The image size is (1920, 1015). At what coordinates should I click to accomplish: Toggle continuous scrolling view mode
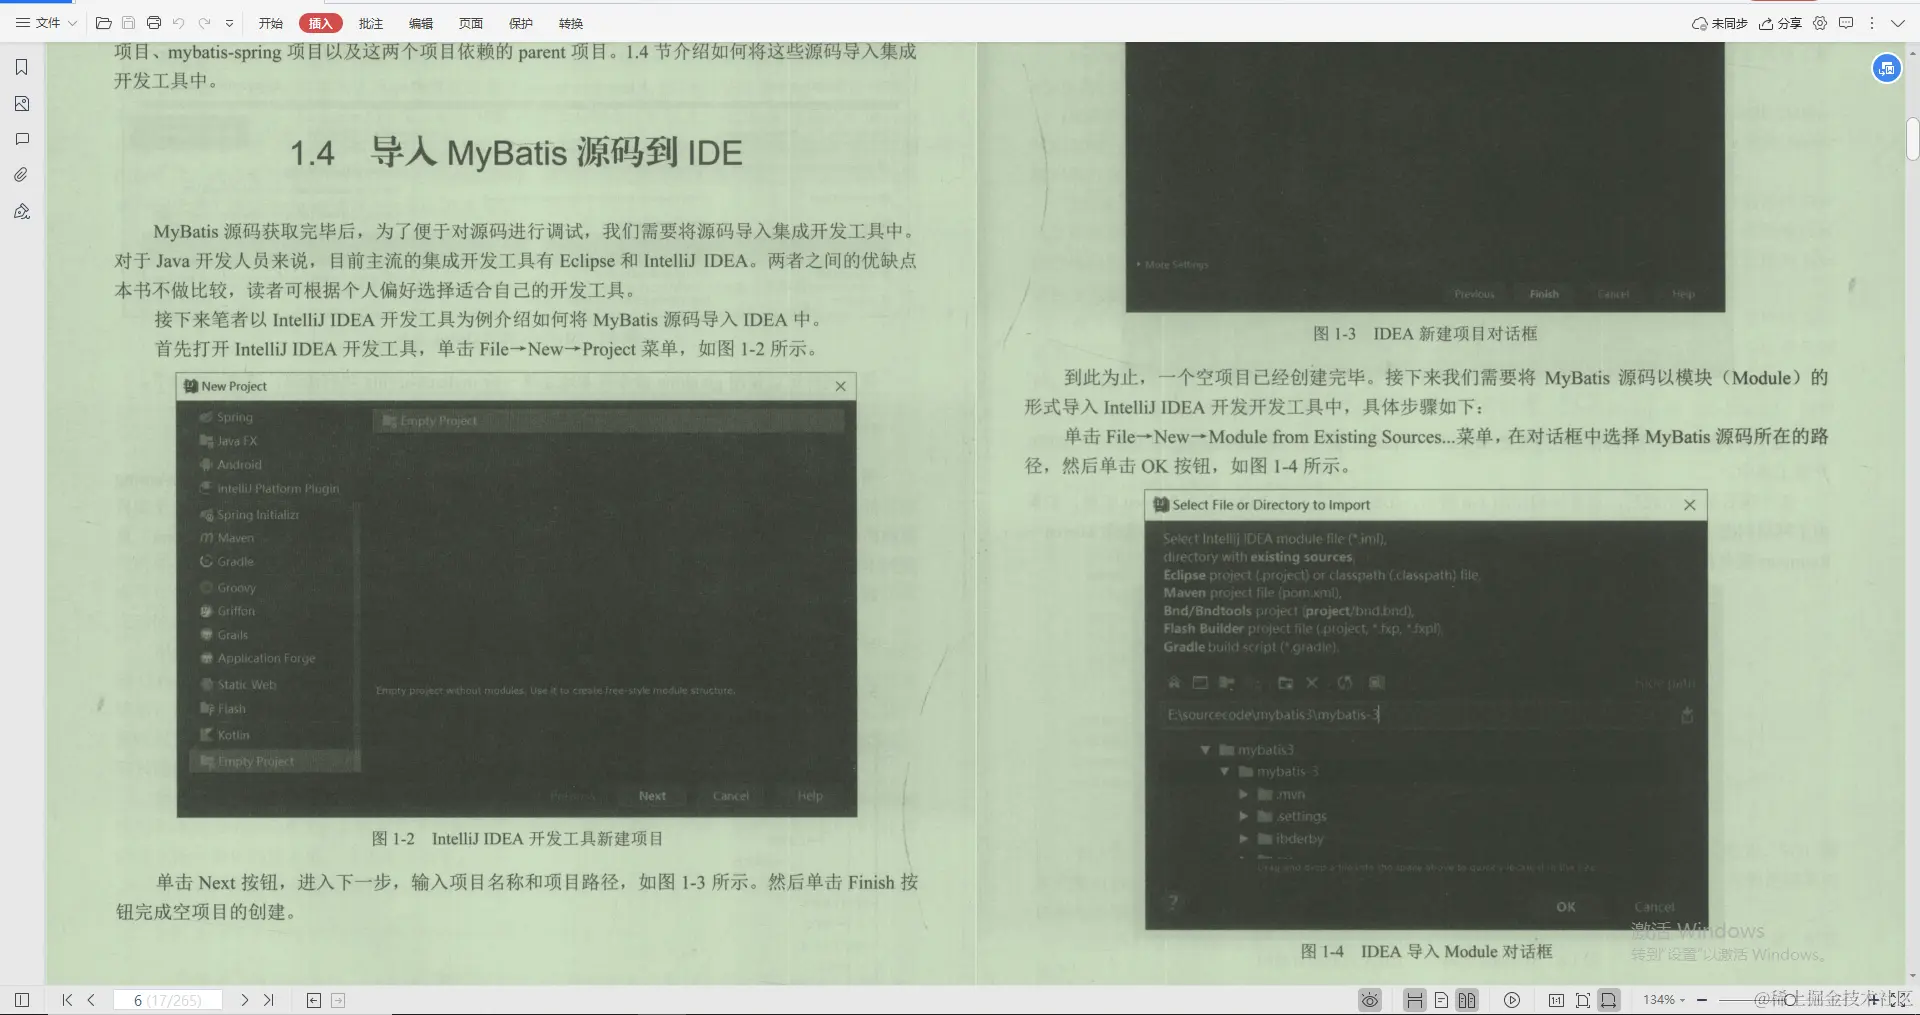pos(1414,1000)
